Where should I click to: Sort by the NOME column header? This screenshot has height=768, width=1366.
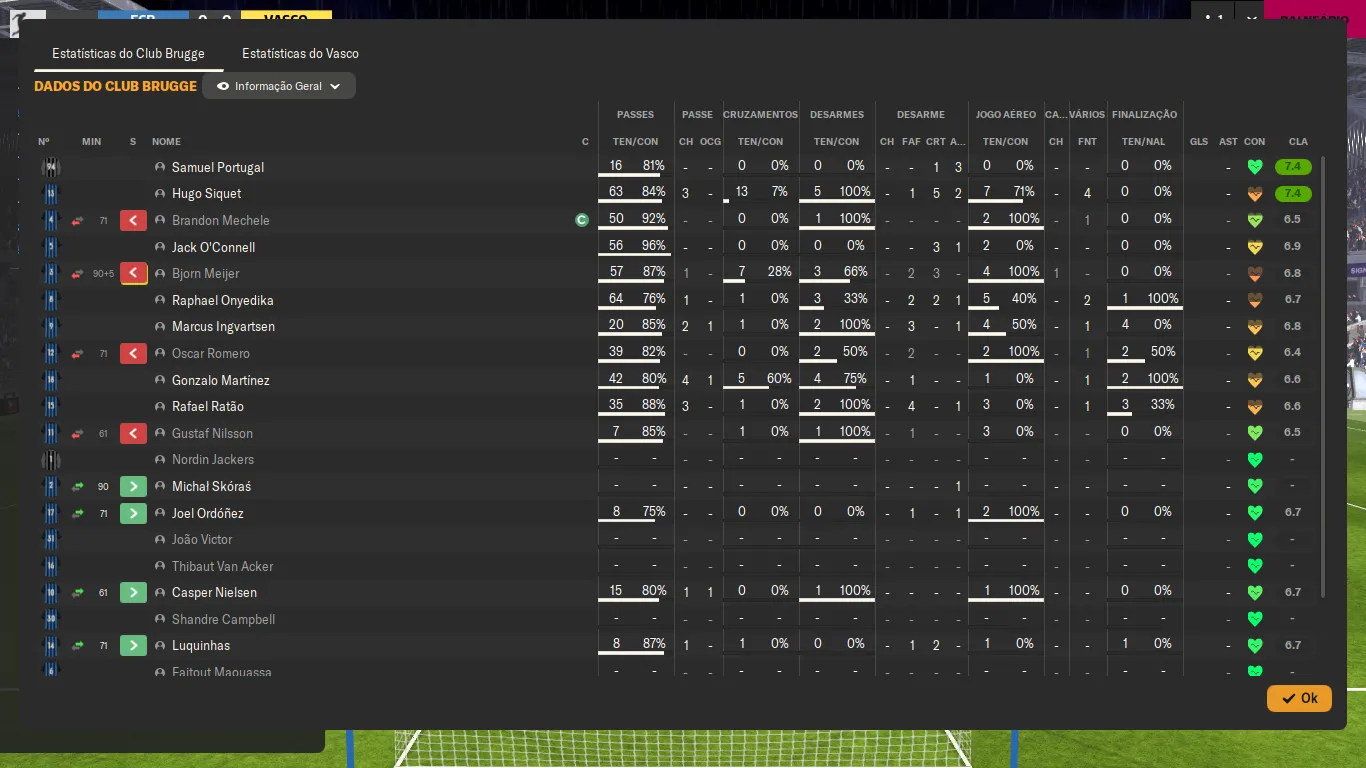(x=166, y=142)
